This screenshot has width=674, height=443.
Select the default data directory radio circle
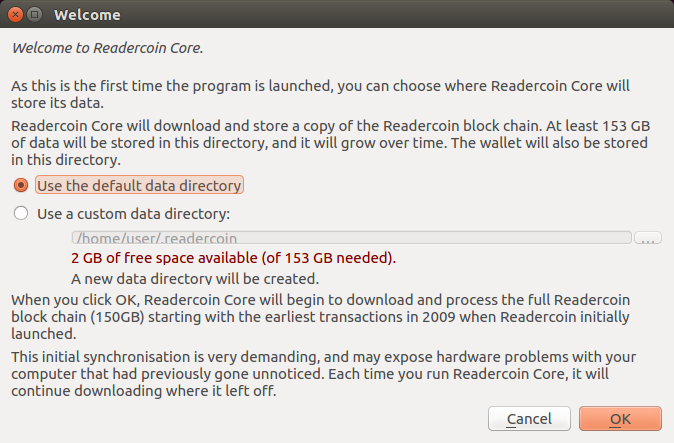[x=21, y=185]
